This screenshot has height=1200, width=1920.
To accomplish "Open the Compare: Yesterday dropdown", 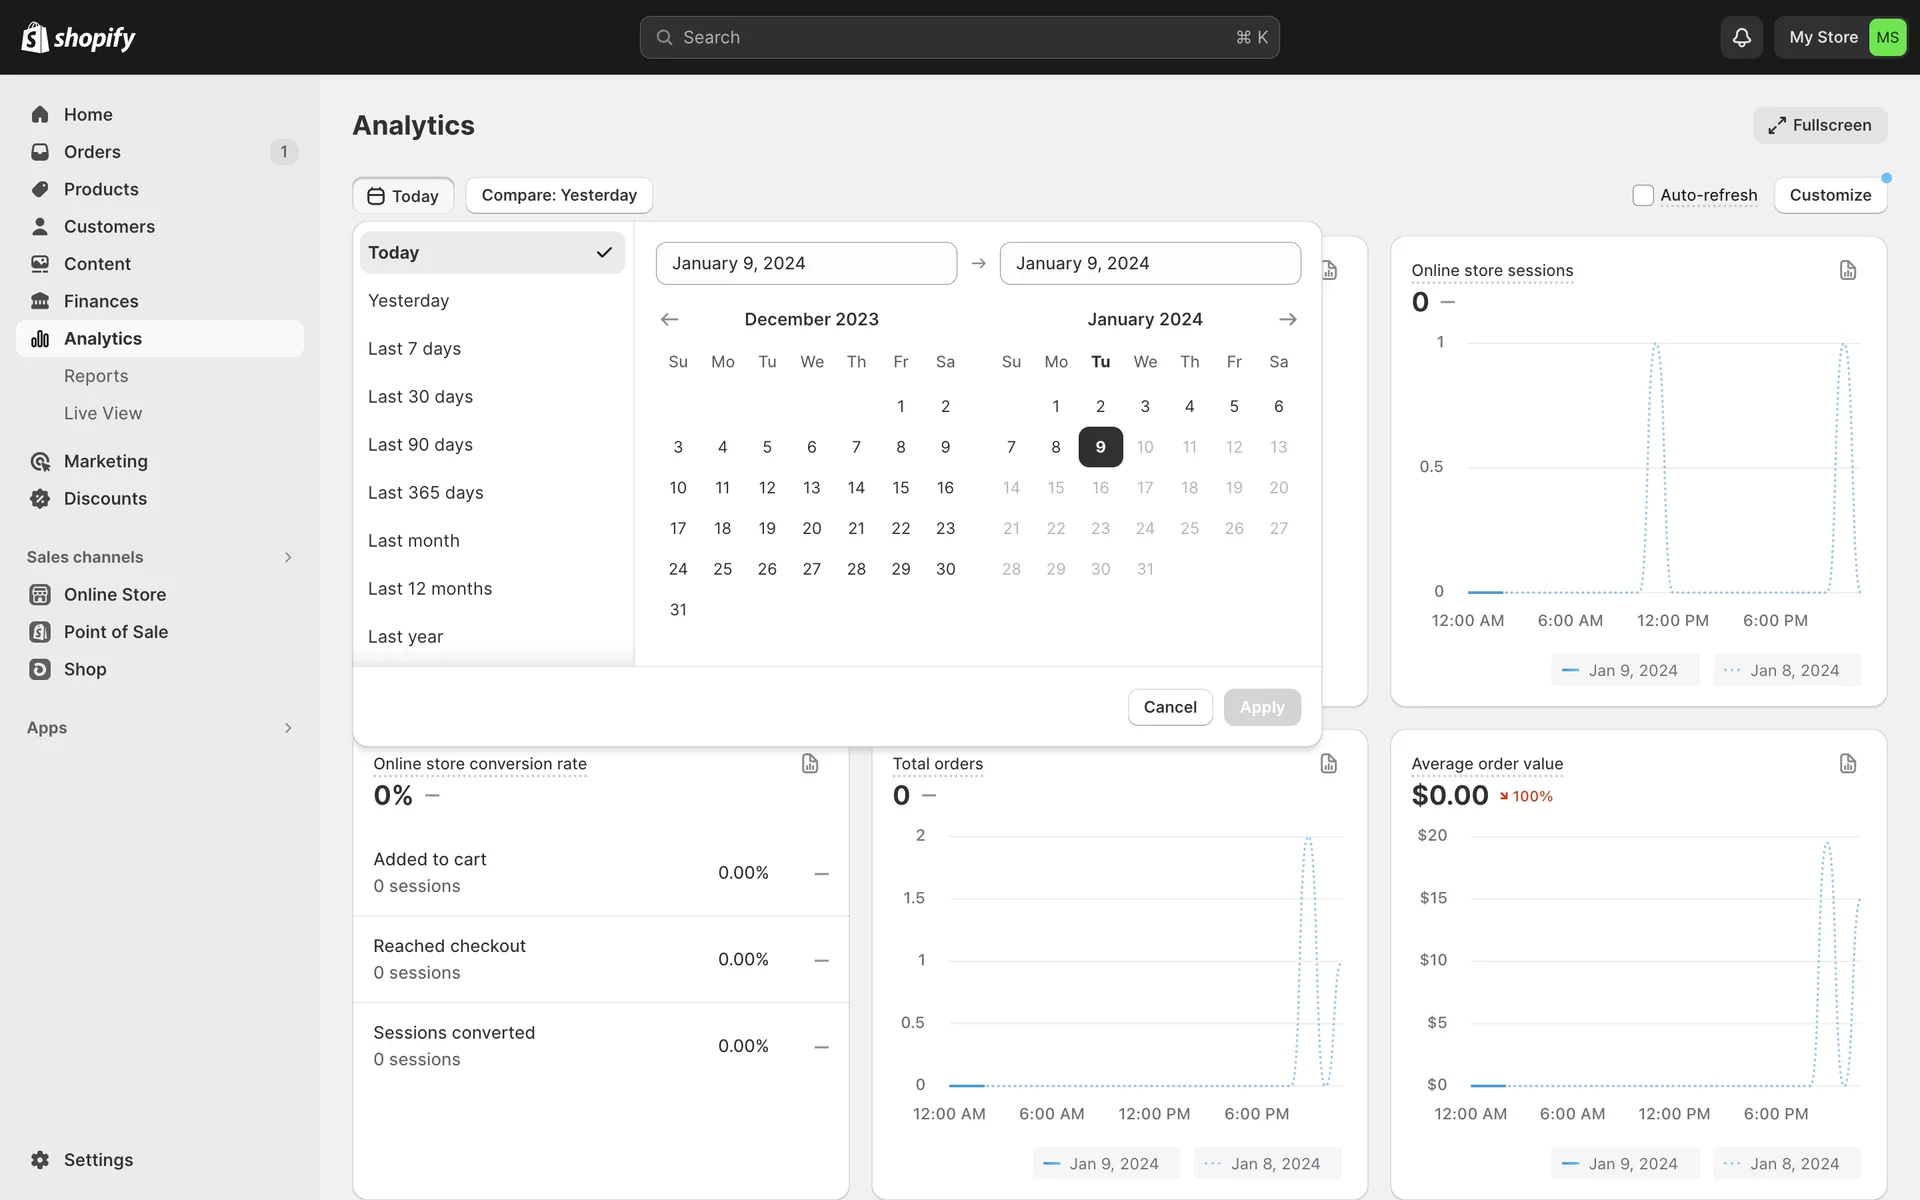I will point(559,195).
